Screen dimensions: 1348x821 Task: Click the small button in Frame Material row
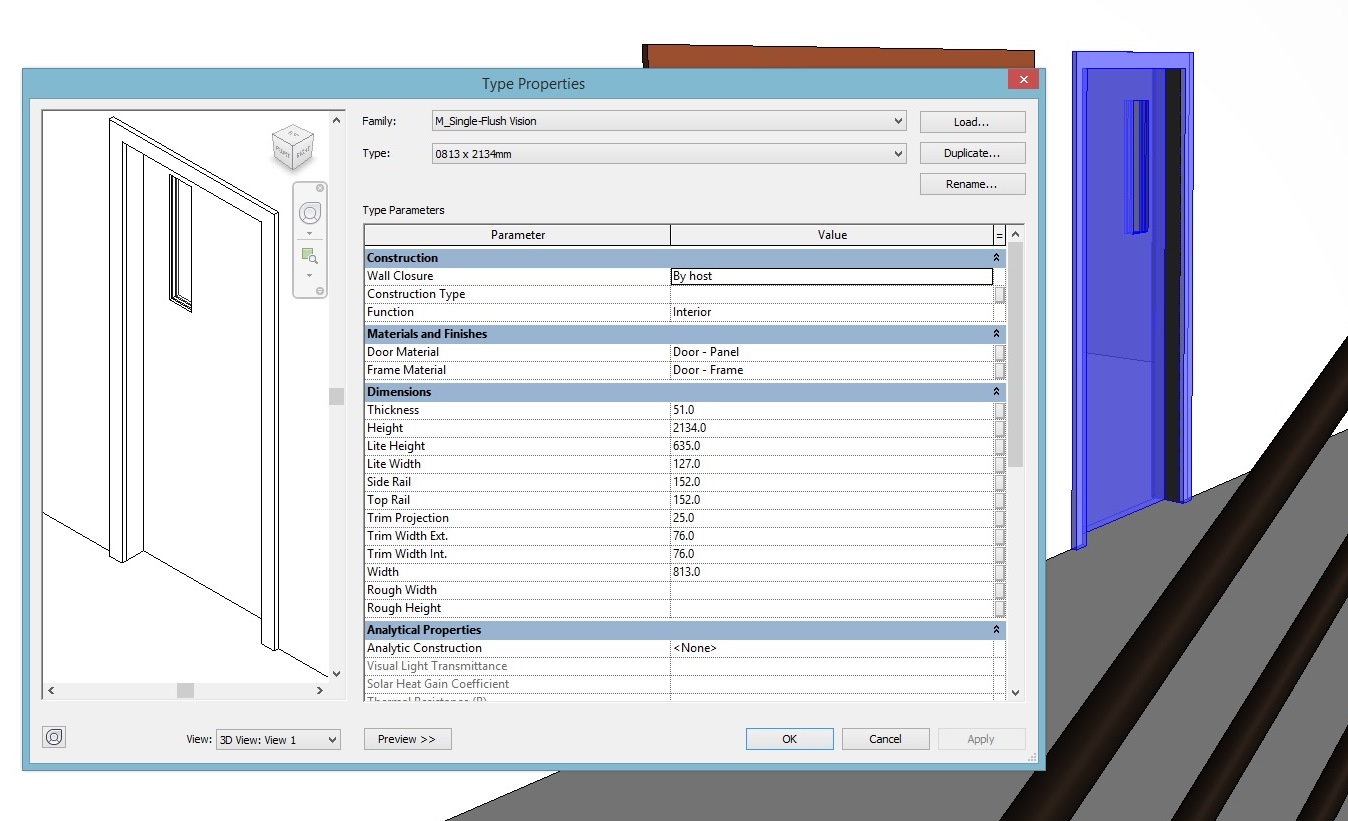point(999,370)
